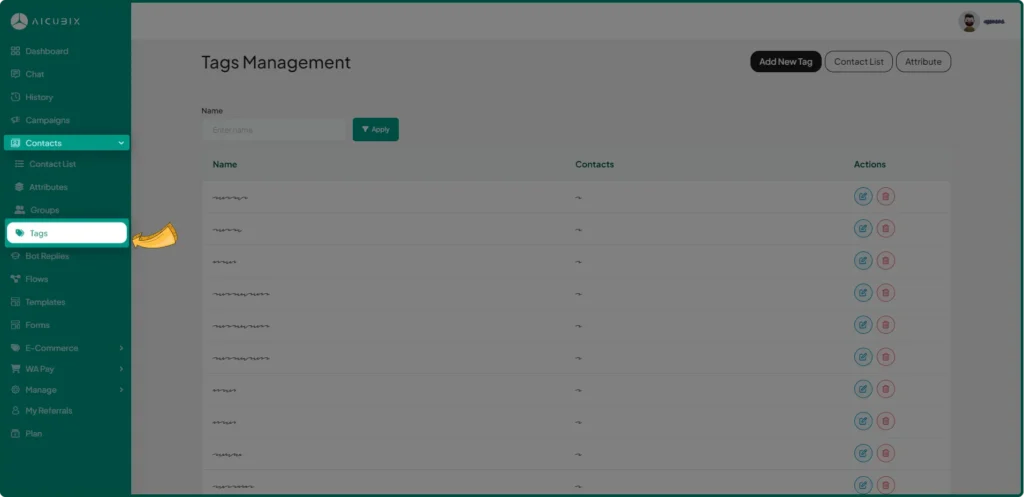
Task: Click the Add New Tag button
Action: pyautogui.click(x=785, y=62)
